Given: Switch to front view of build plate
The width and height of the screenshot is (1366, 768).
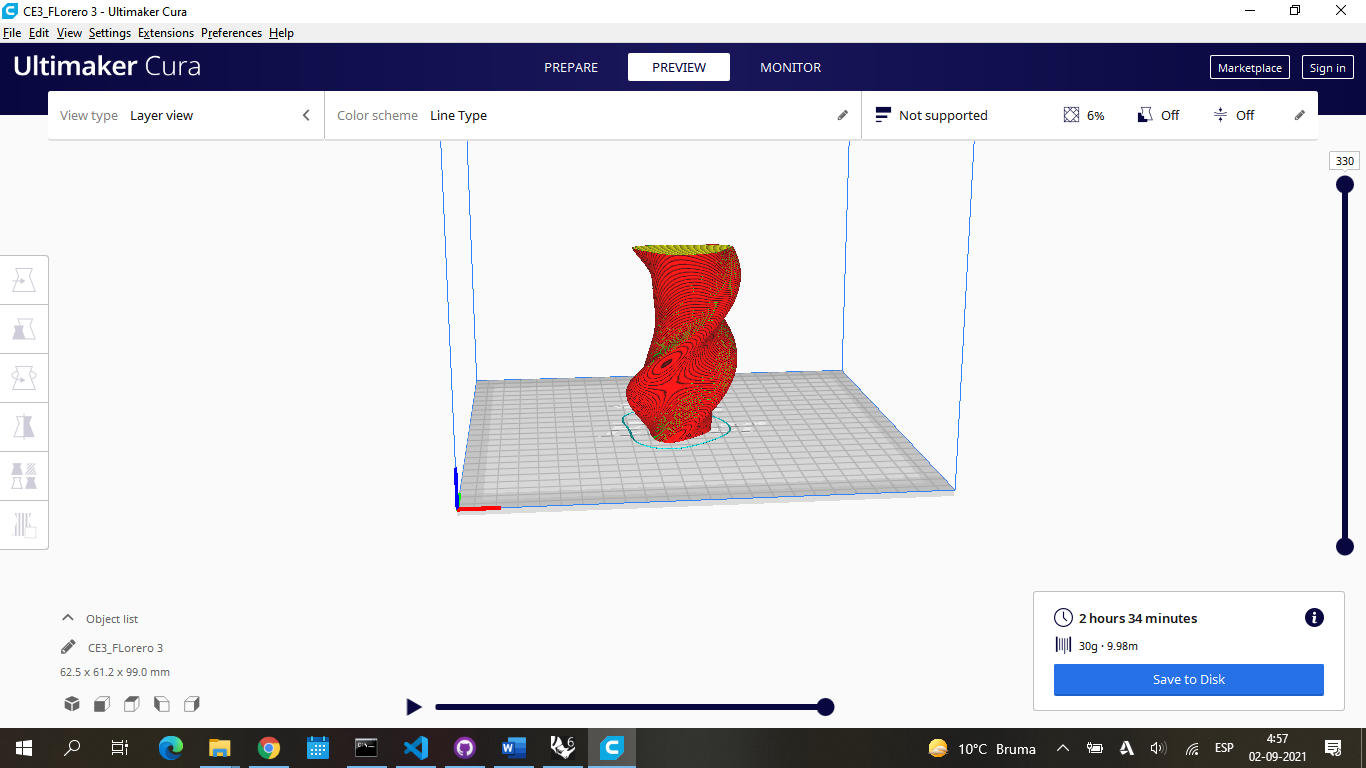Looking at the screenshot, I should (x=101, y=703).
